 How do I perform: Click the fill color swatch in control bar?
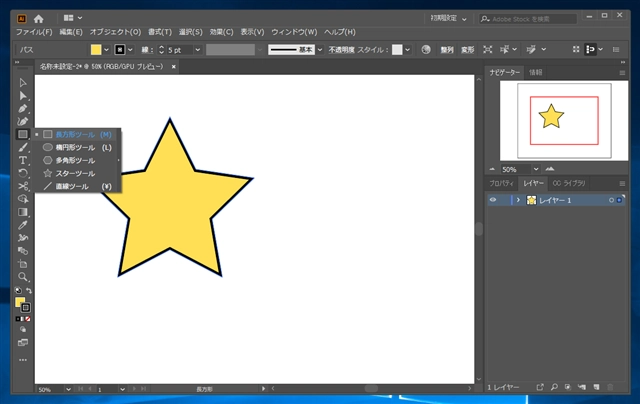click(96, 50)
